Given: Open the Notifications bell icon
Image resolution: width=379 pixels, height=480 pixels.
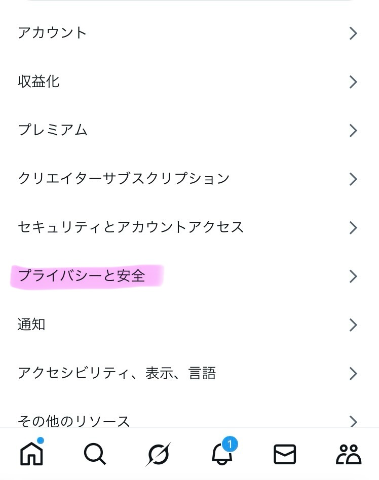Looking at the screenshot, I should coord(222,453).
